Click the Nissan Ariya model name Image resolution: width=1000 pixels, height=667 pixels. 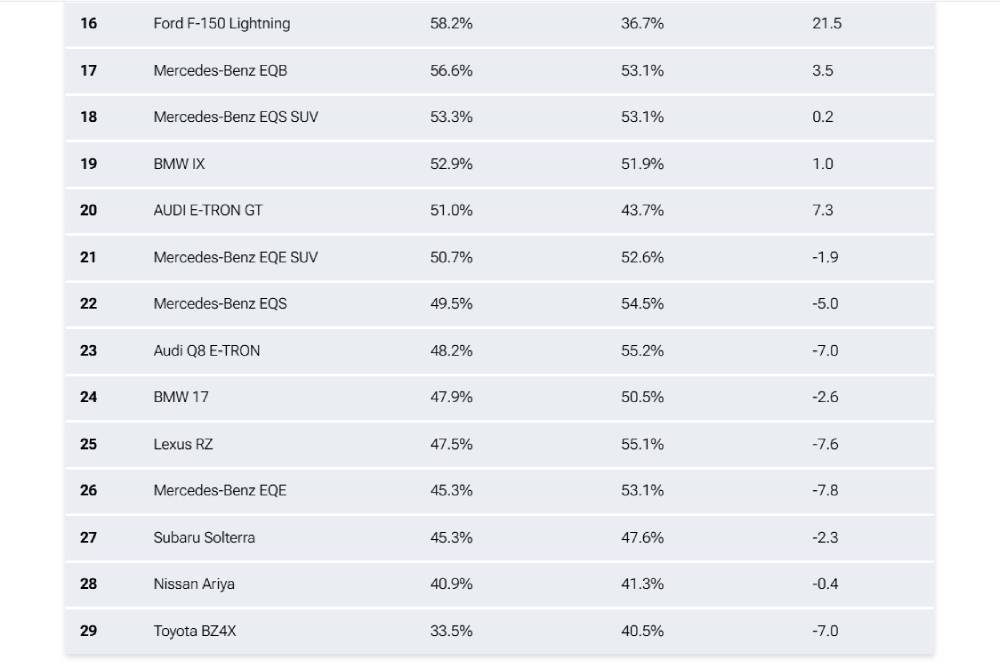194,583
